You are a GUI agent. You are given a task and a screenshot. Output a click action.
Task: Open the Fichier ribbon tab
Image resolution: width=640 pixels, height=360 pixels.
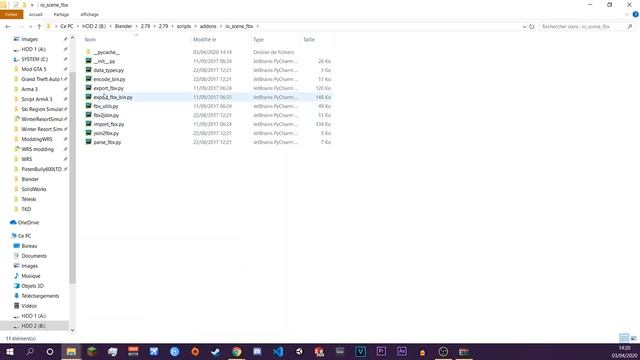click(x=11, y=14)
